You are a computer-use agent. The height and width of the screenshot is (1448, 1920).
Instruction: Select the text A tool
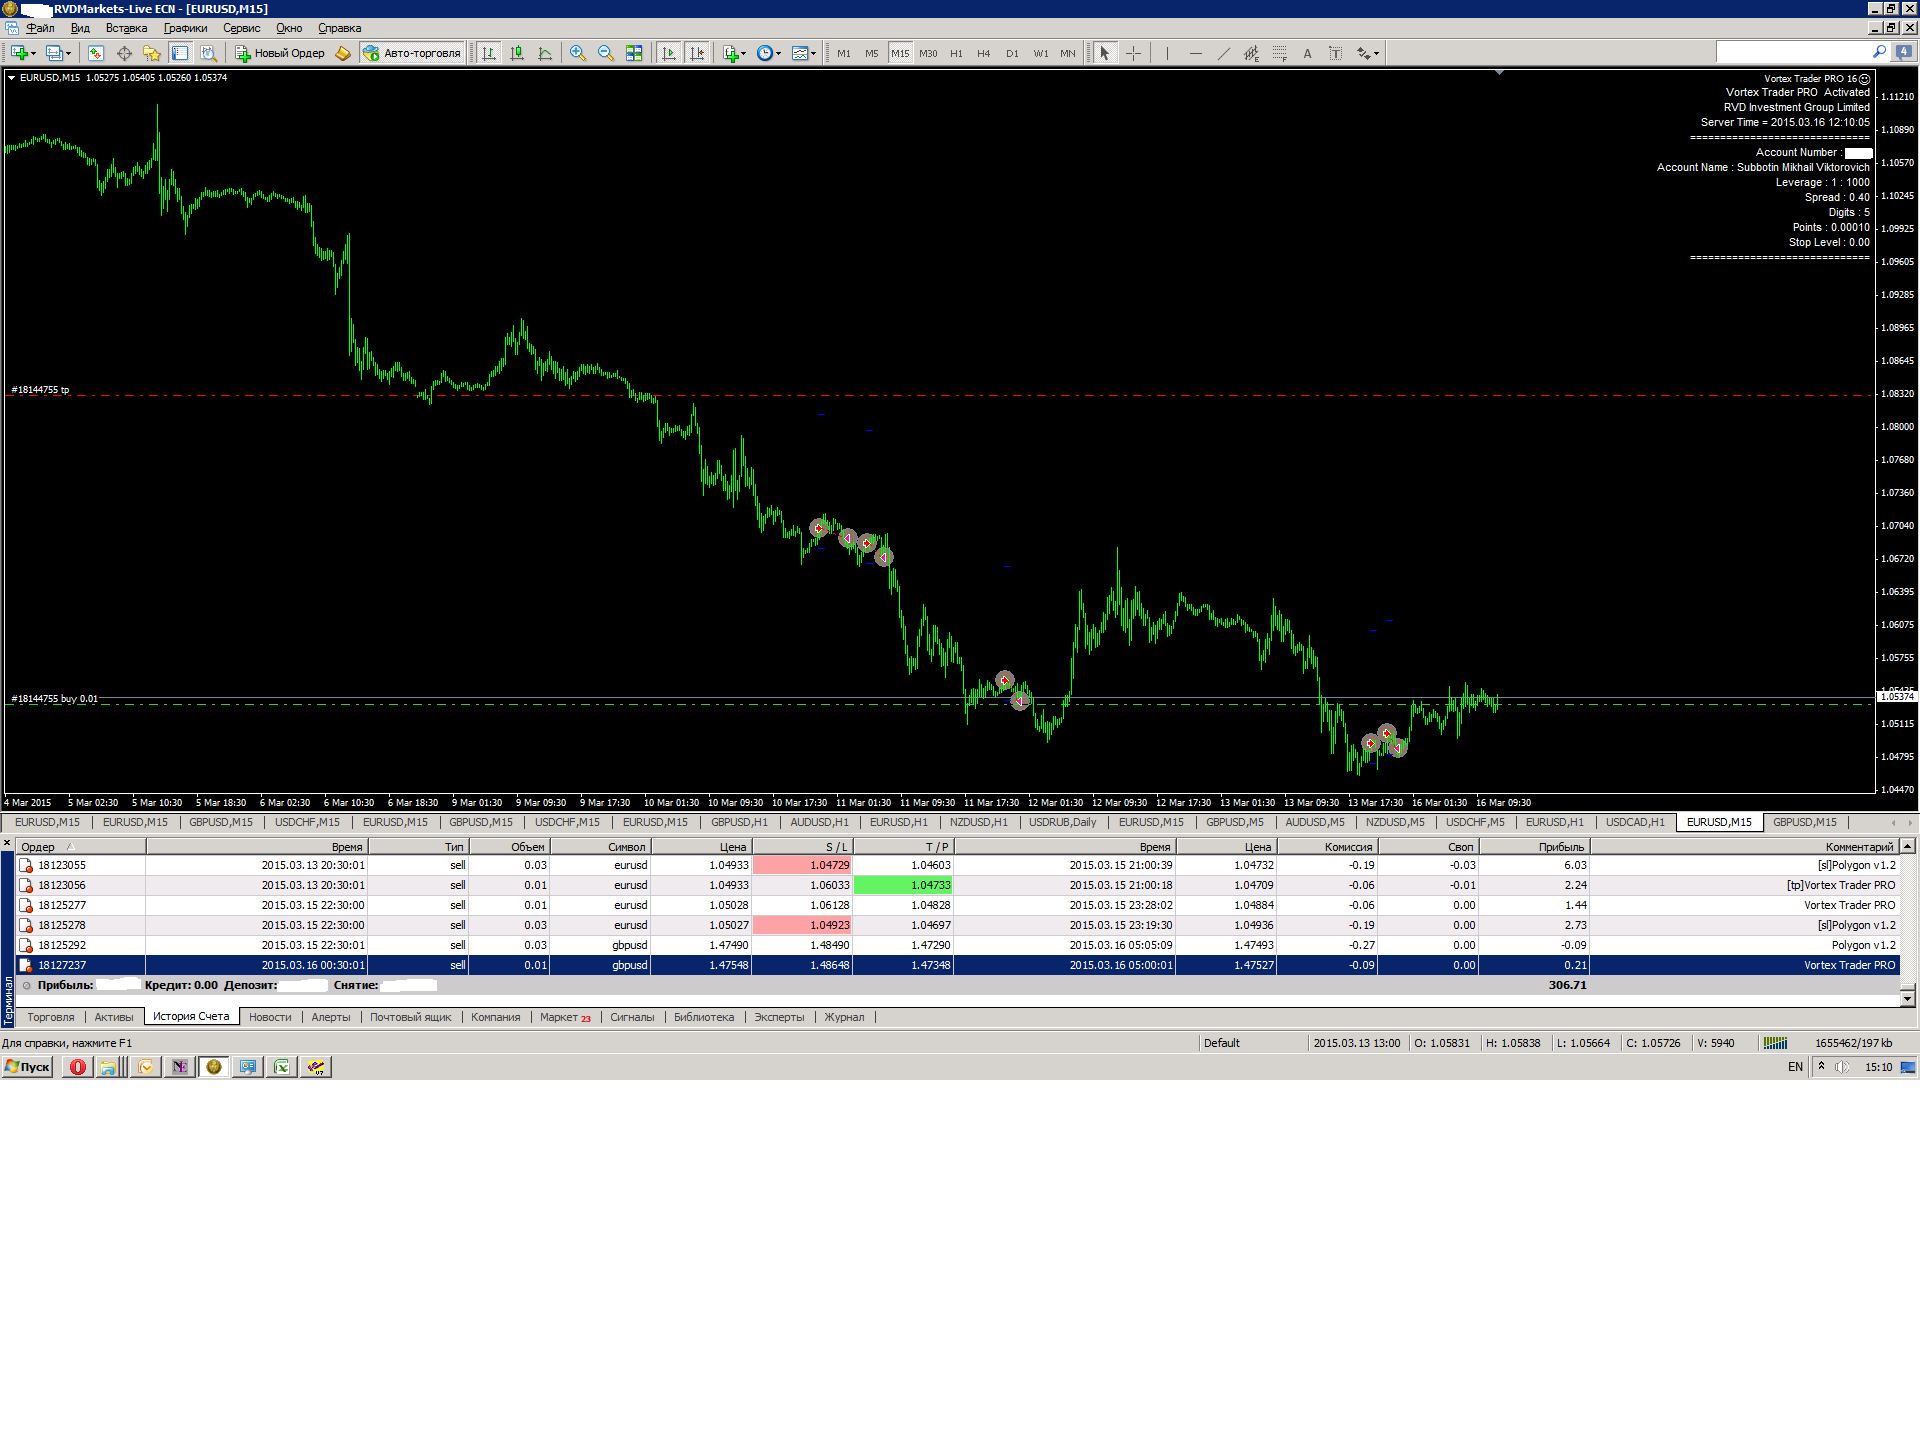point(1307,53)
